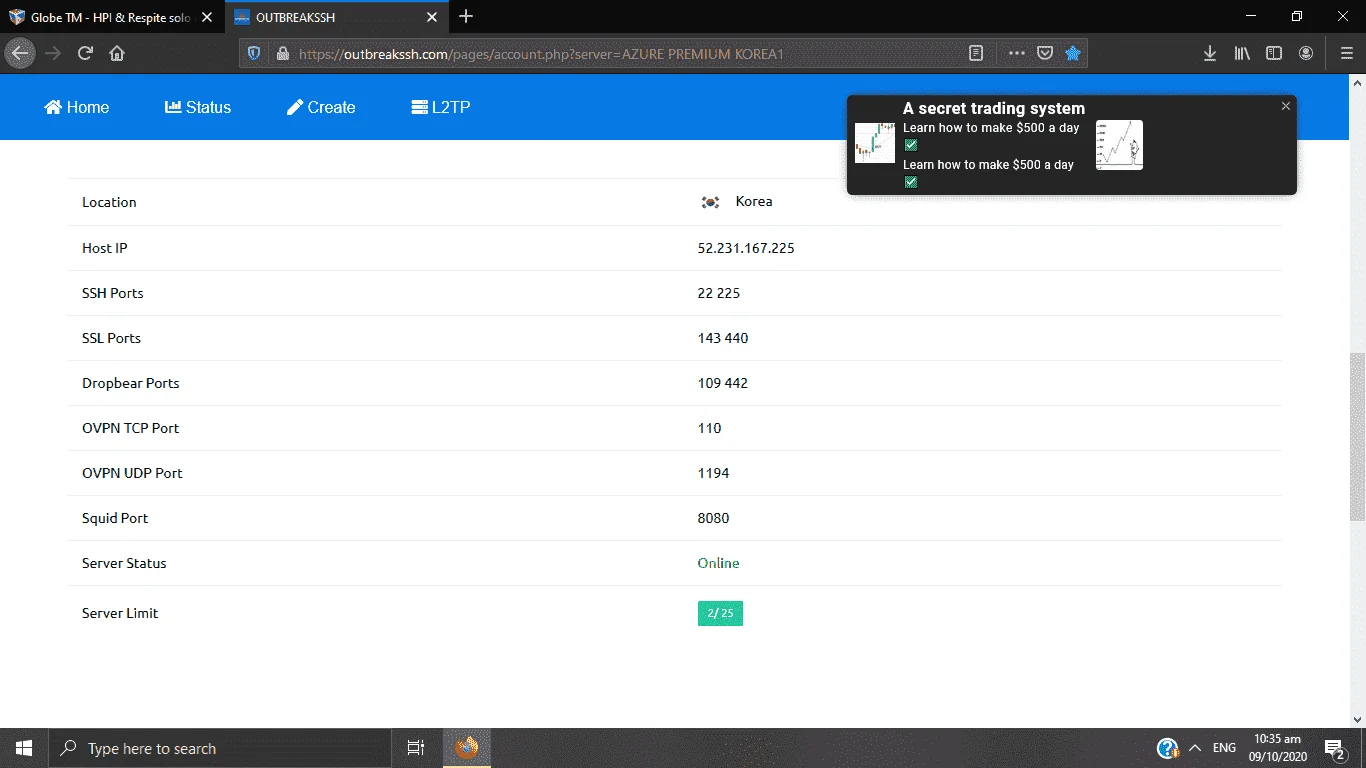Toggle reader view in address bar
The width and height of the screenshot is (1366, 768).
point(977,53)
